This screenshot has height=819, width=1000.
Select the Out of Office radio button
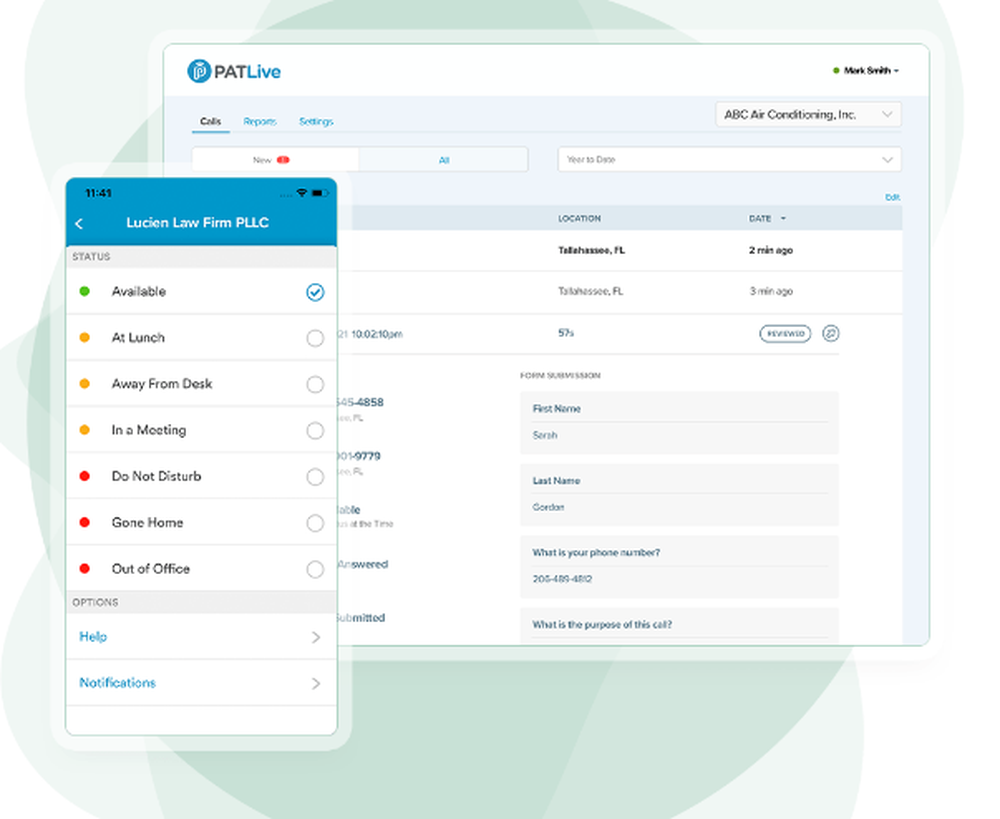(x=315, y=569)
